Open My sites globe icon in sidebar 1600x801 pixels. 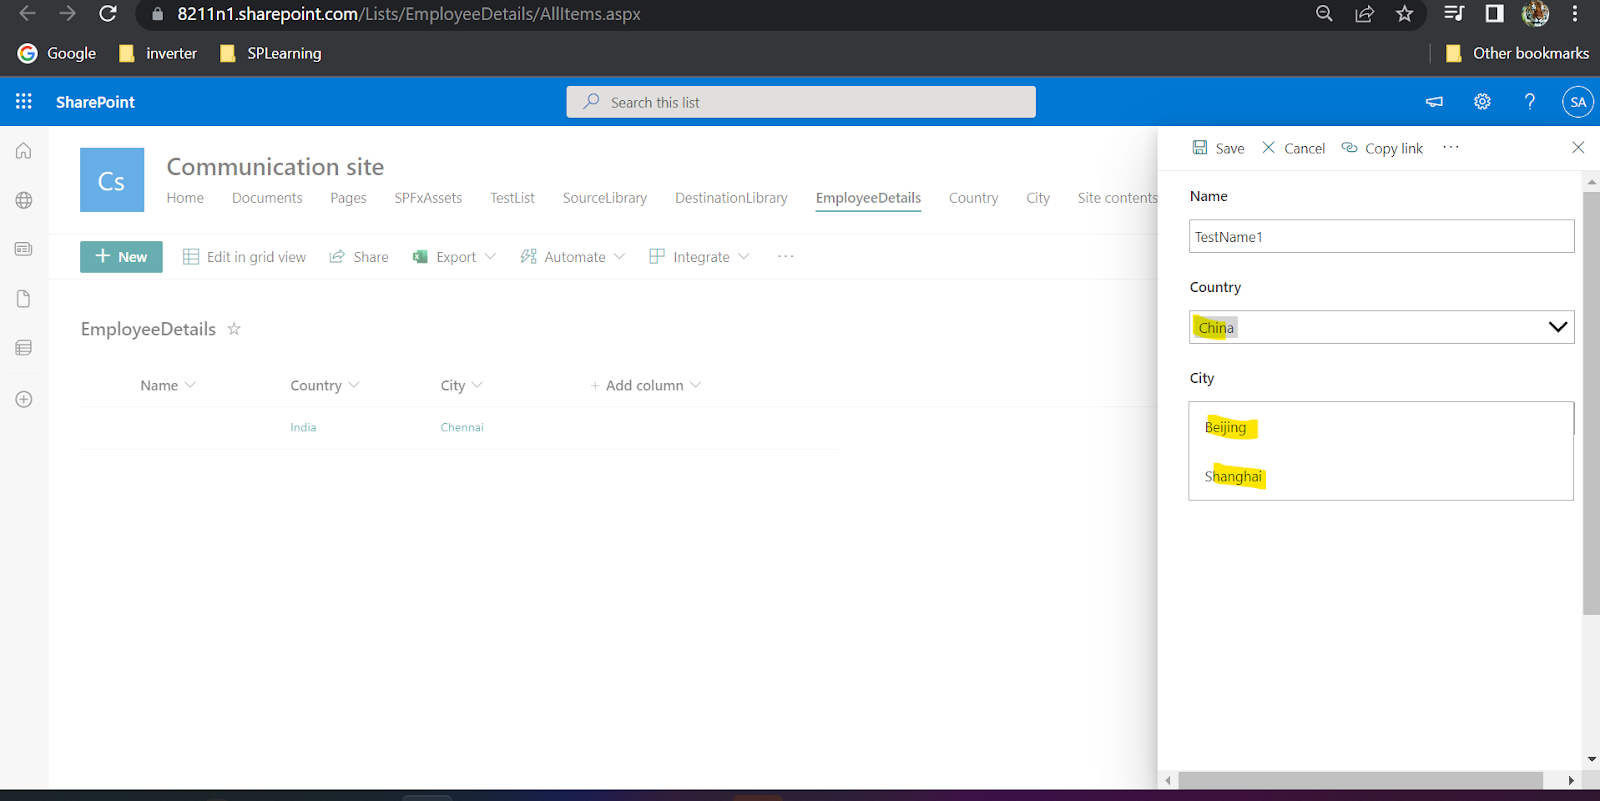click(x=24, y=200)
